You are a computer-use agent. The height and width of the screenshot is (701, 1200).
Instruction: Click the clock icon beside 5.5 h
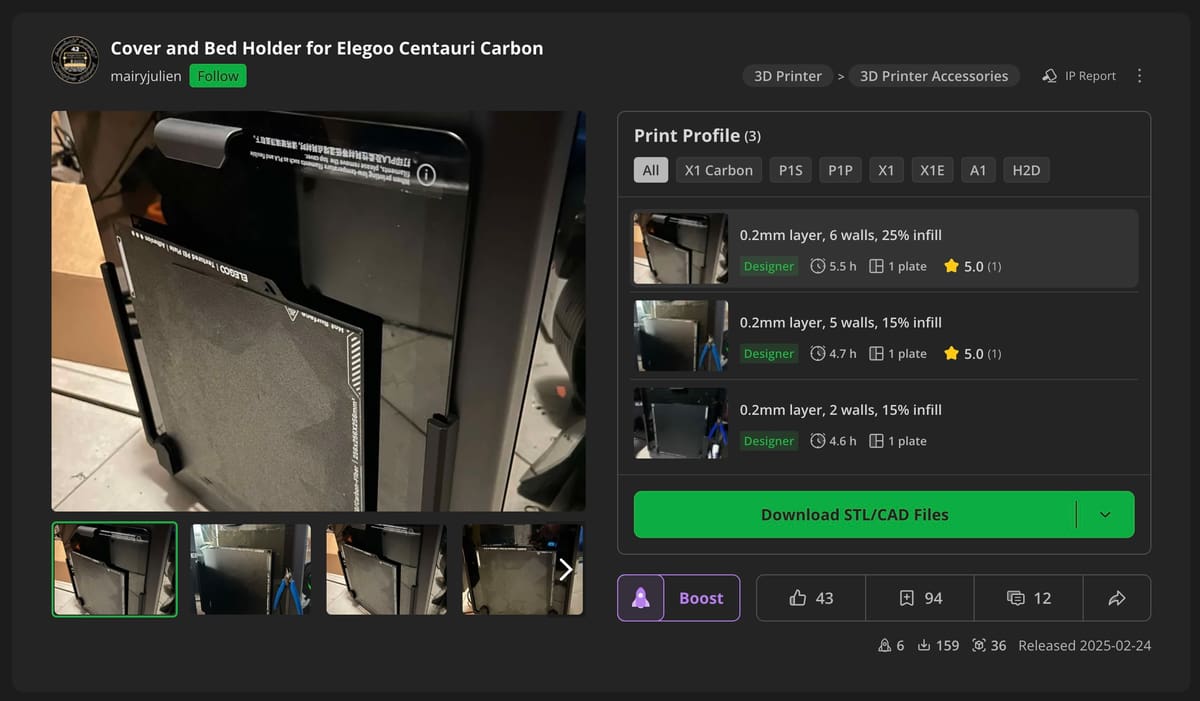(818, 266)
